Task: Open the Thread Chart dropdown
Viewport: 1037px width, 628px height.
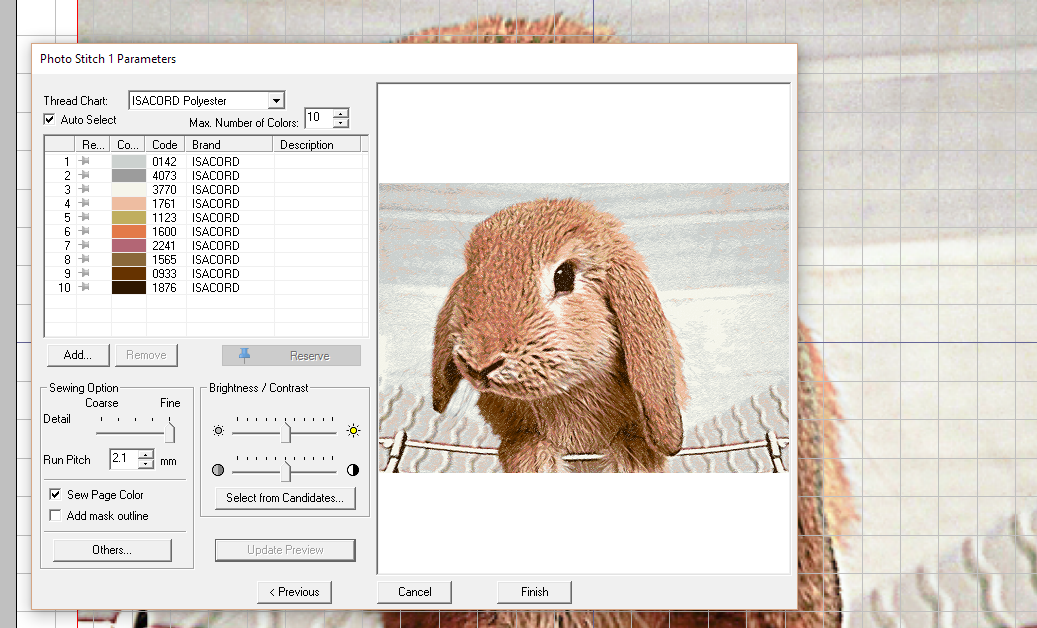Action: point(277,101)
